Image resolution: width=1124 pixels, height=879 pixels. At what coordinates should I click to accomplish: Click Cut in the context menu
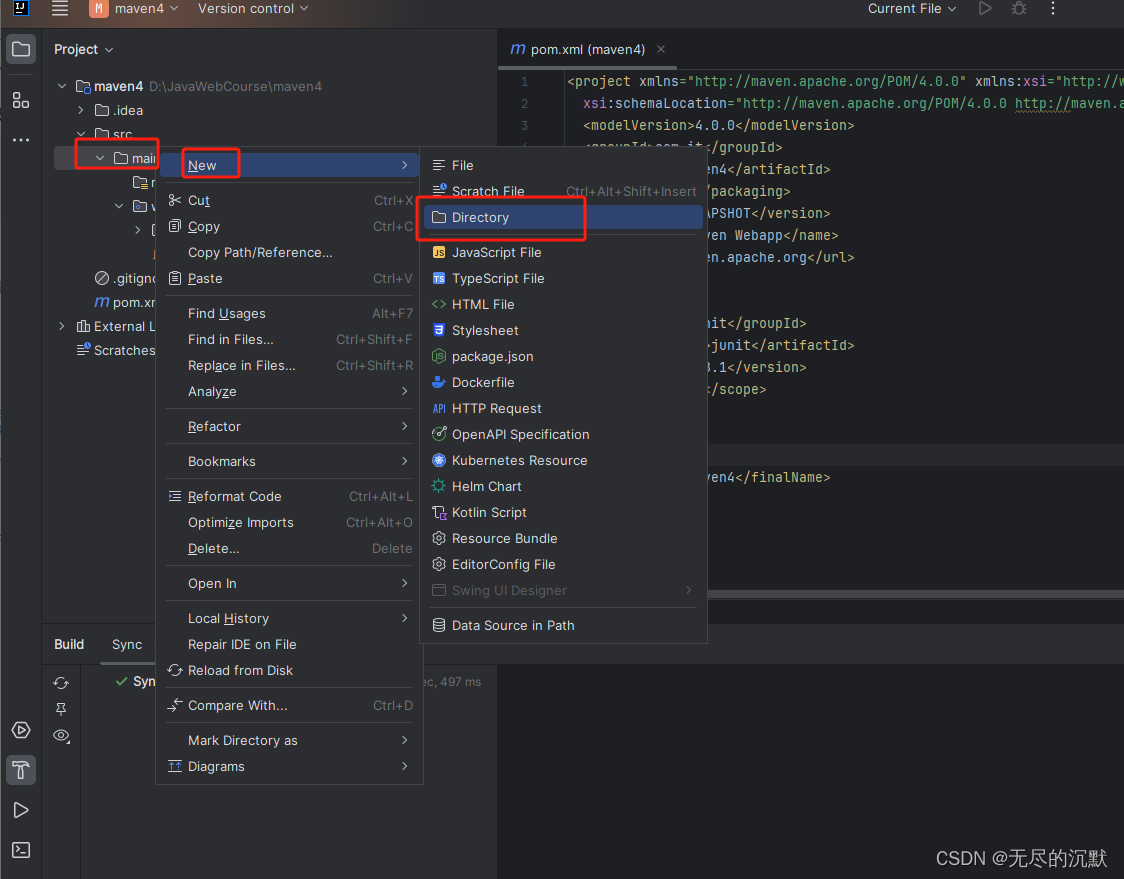point(290,201)
